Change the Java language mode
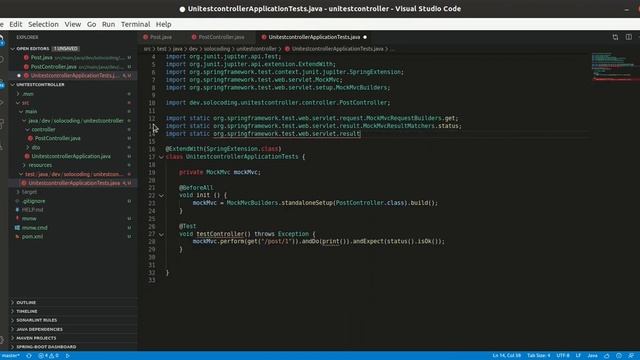The image size is (640, 360). (x=592, y=356)
